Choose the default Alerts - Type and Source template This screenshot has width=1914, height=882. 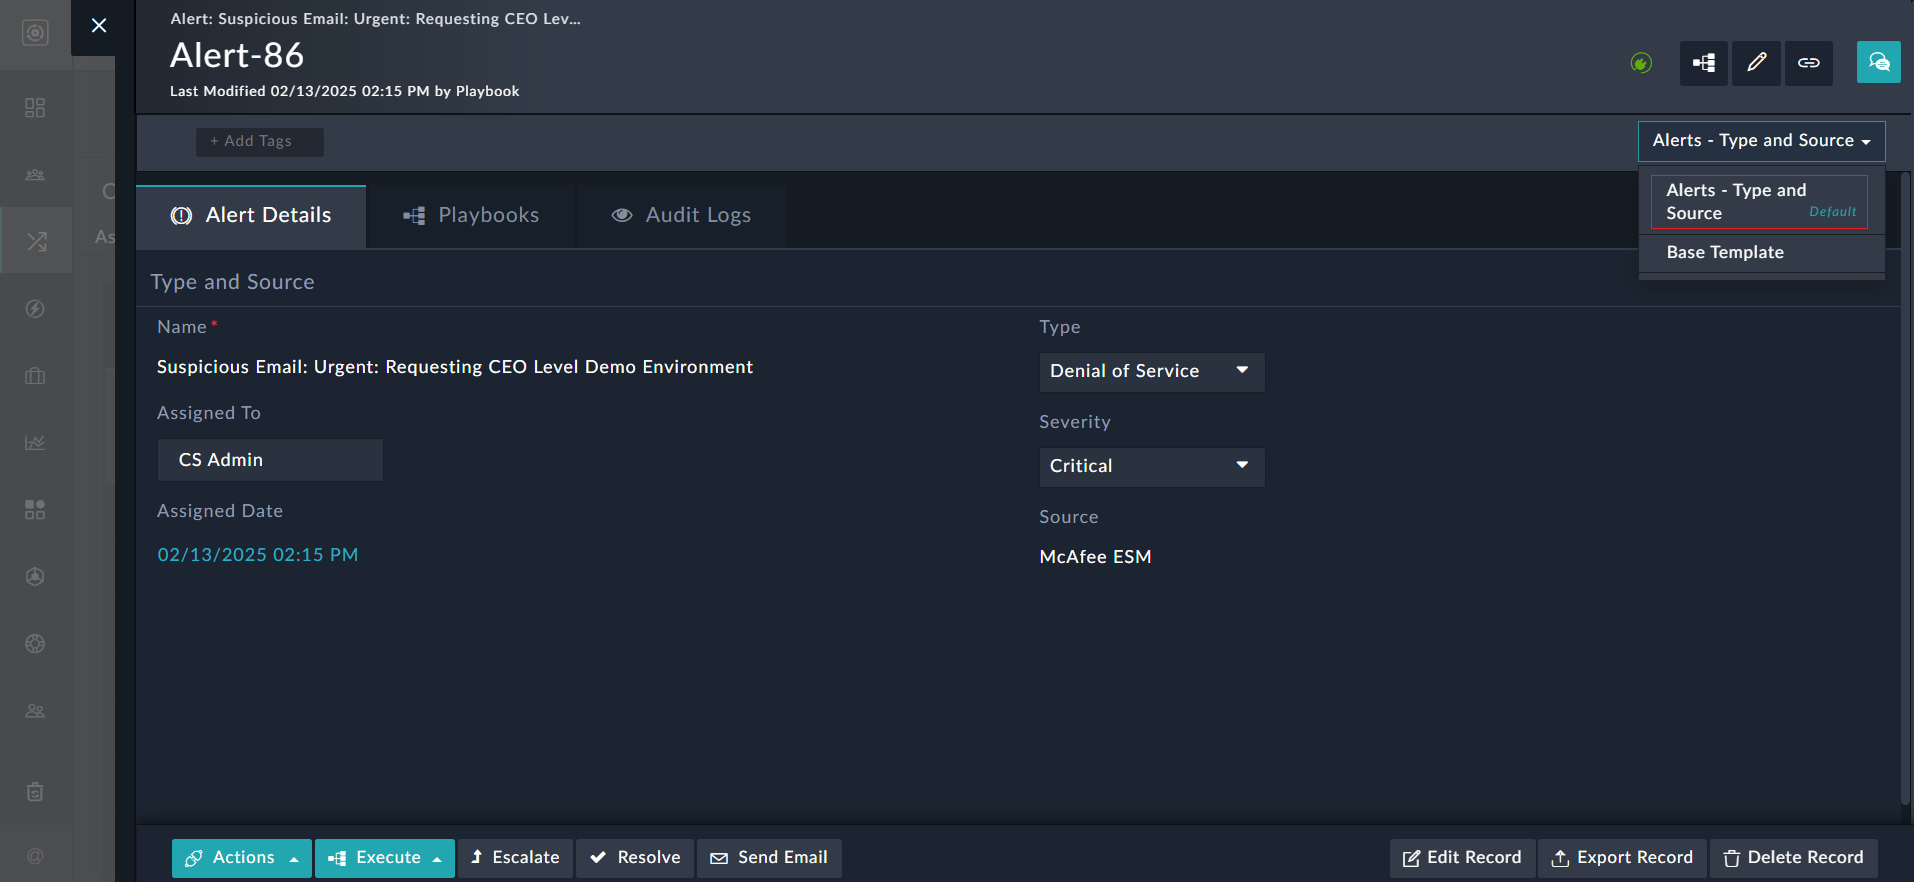[x=1759, y=202]
